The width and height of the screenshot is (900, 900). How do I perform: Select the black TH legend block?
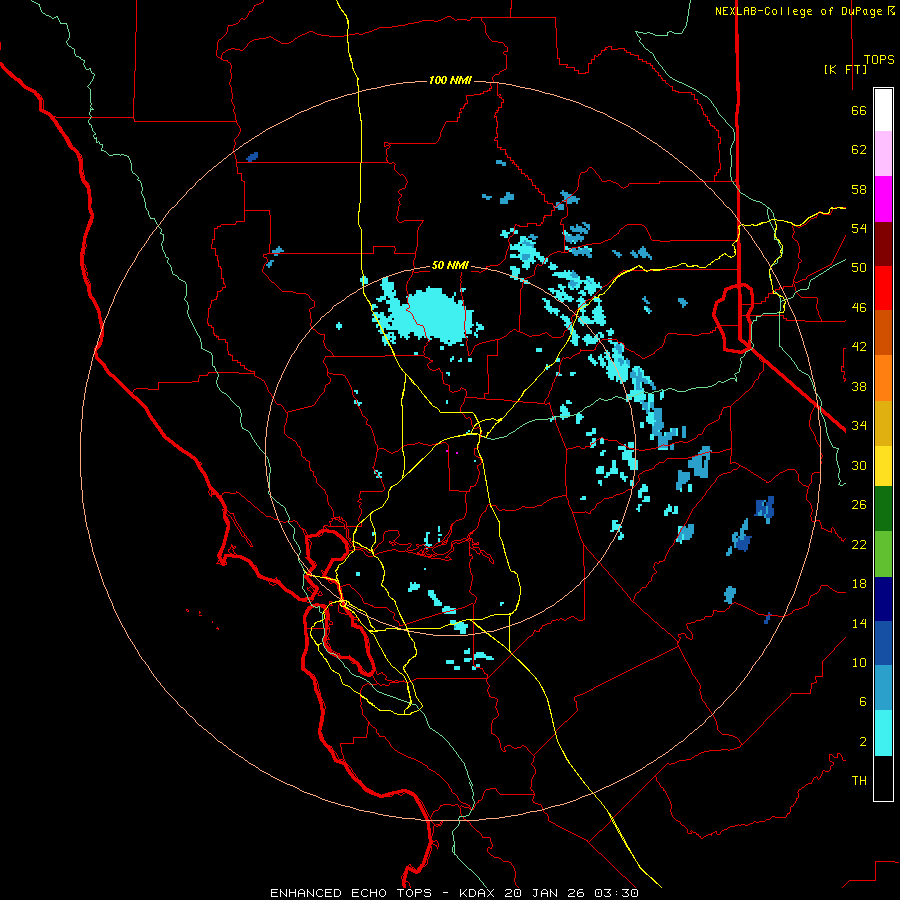[x=883, y=778]
